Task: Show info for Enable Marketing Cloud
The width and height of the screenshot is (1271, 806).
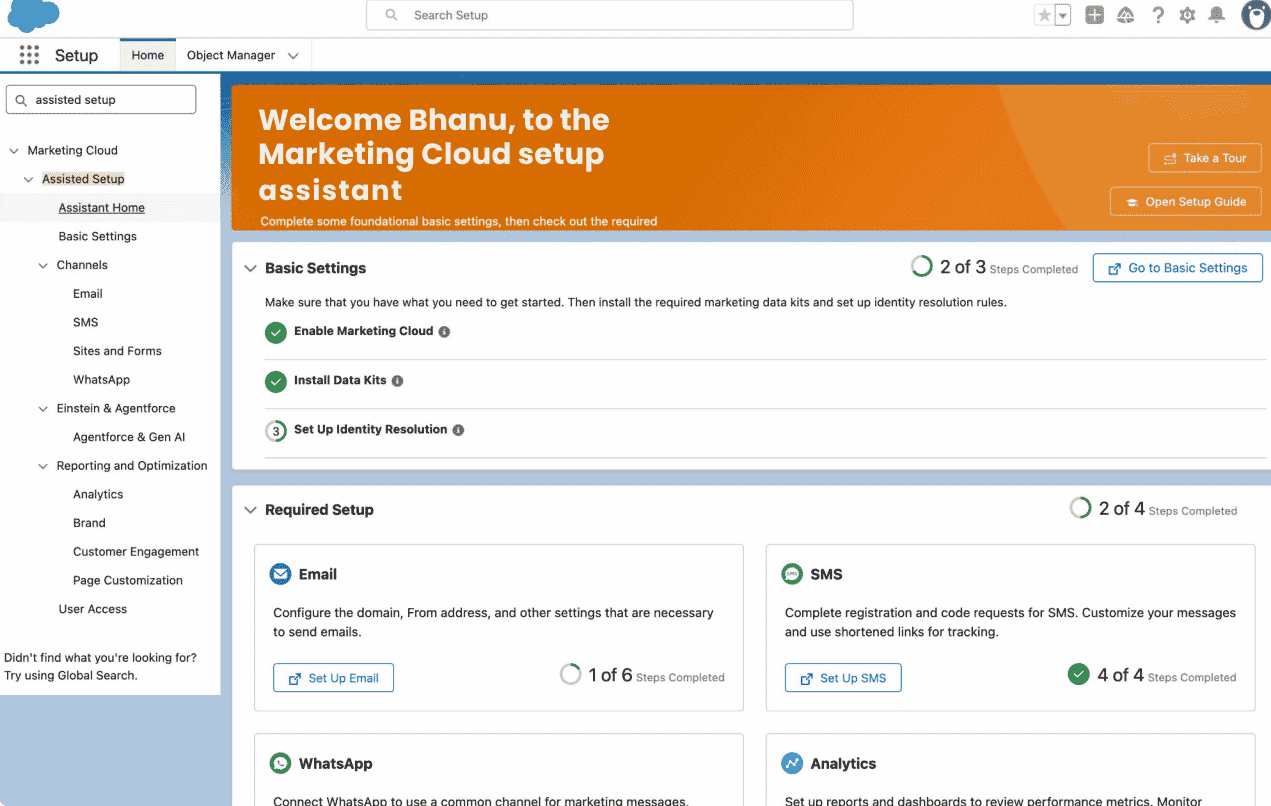Action: [x=444, y=332]
